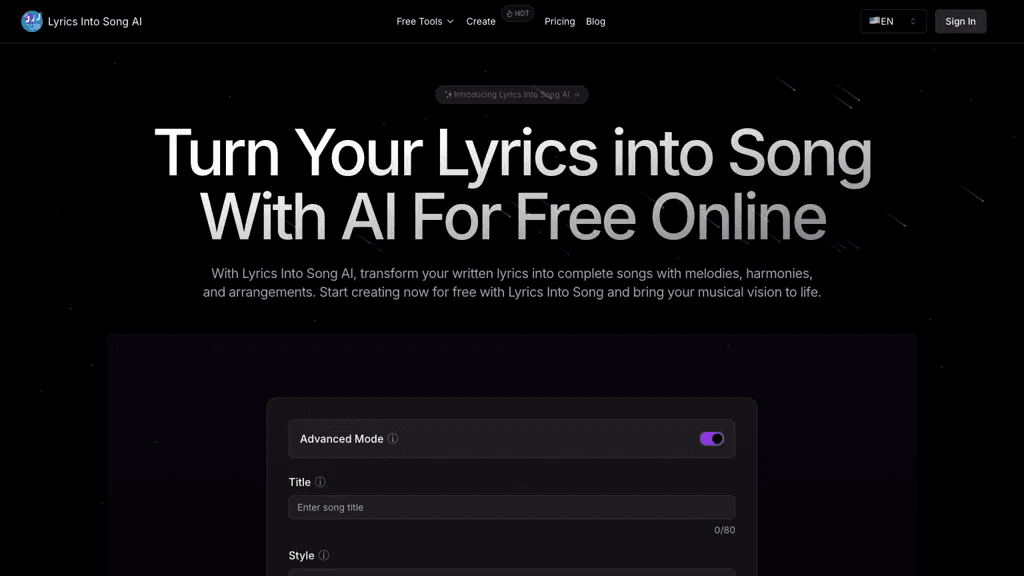This screenshot has height=576, width=1024.
Task: Click the Introducing Lyrics Into Song AI banner
Action: pos(512,95)
